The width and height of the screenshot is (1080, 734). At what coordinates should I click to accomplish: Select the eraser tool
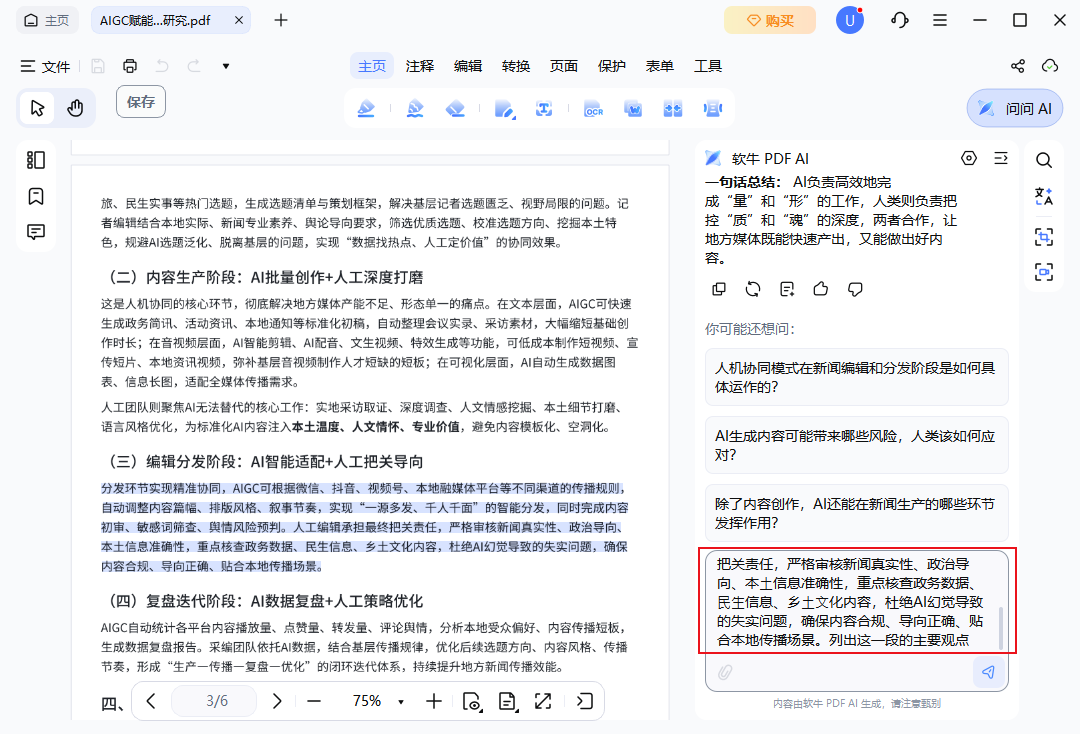coord(455,109)
